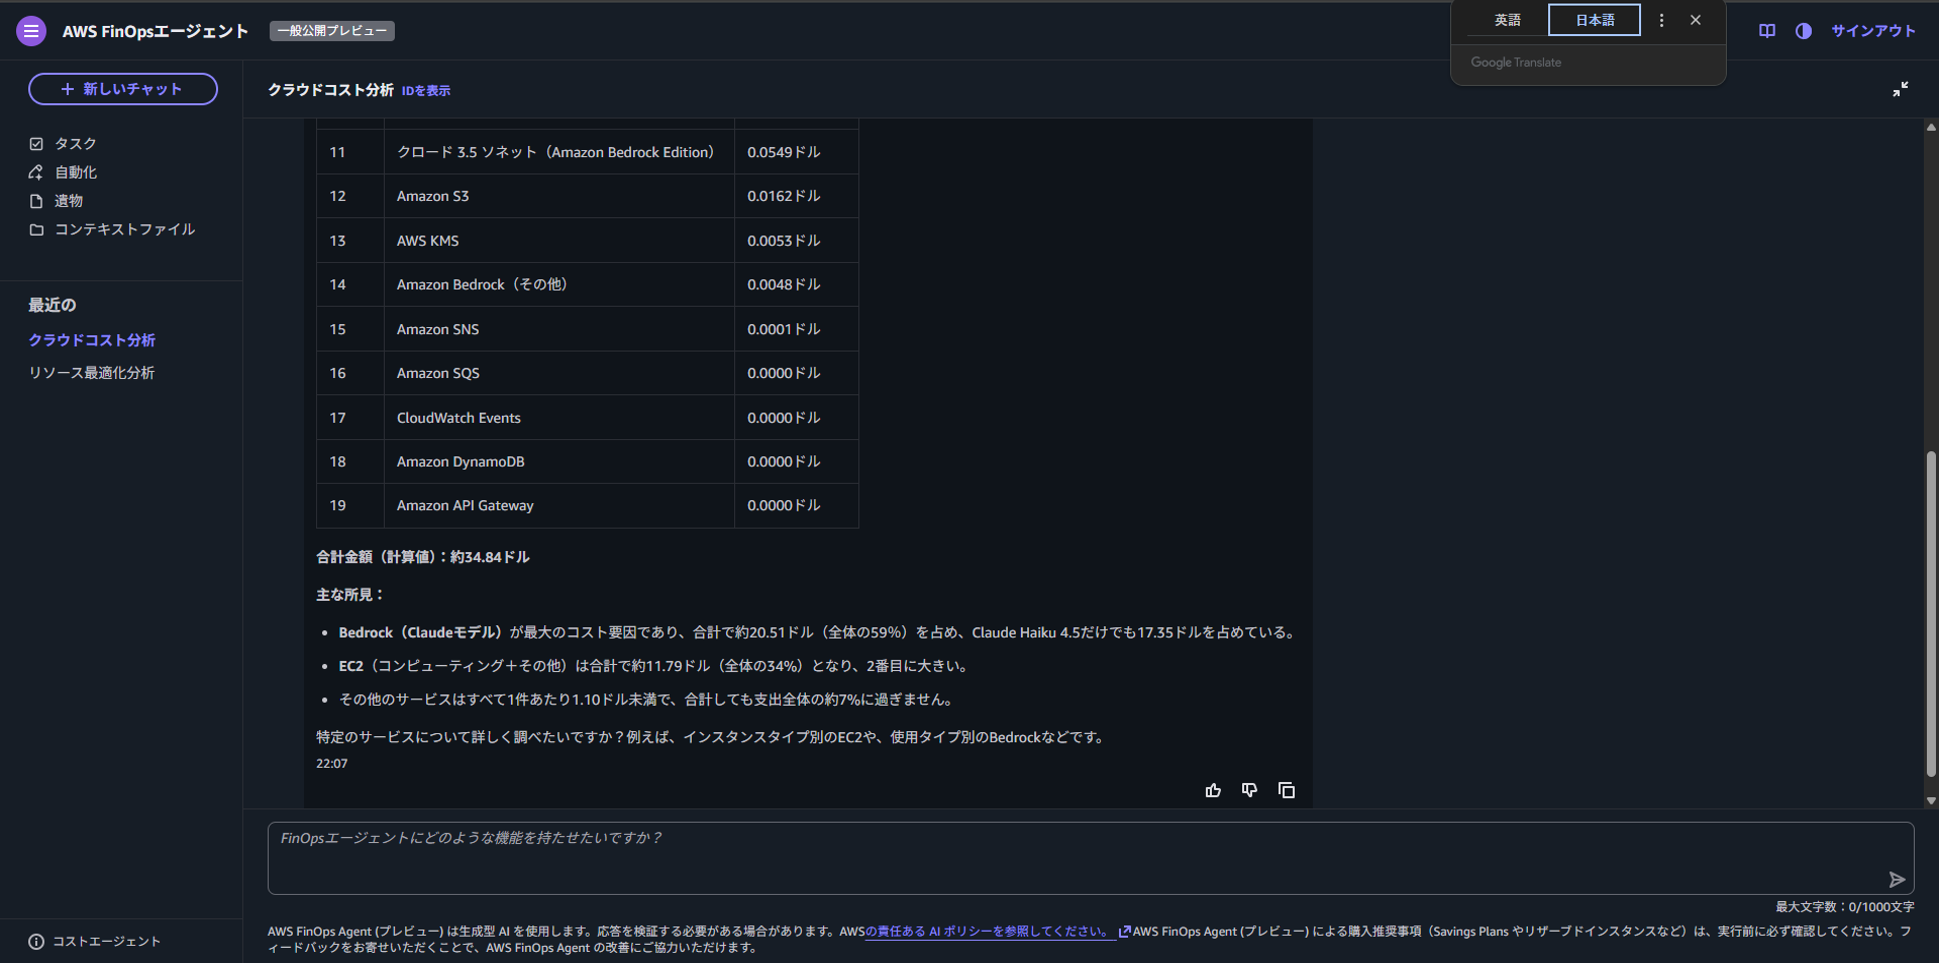1939x963 pixels.
Task: Open 自動化 in the sidebar
Action: click(x=75, y=172)
